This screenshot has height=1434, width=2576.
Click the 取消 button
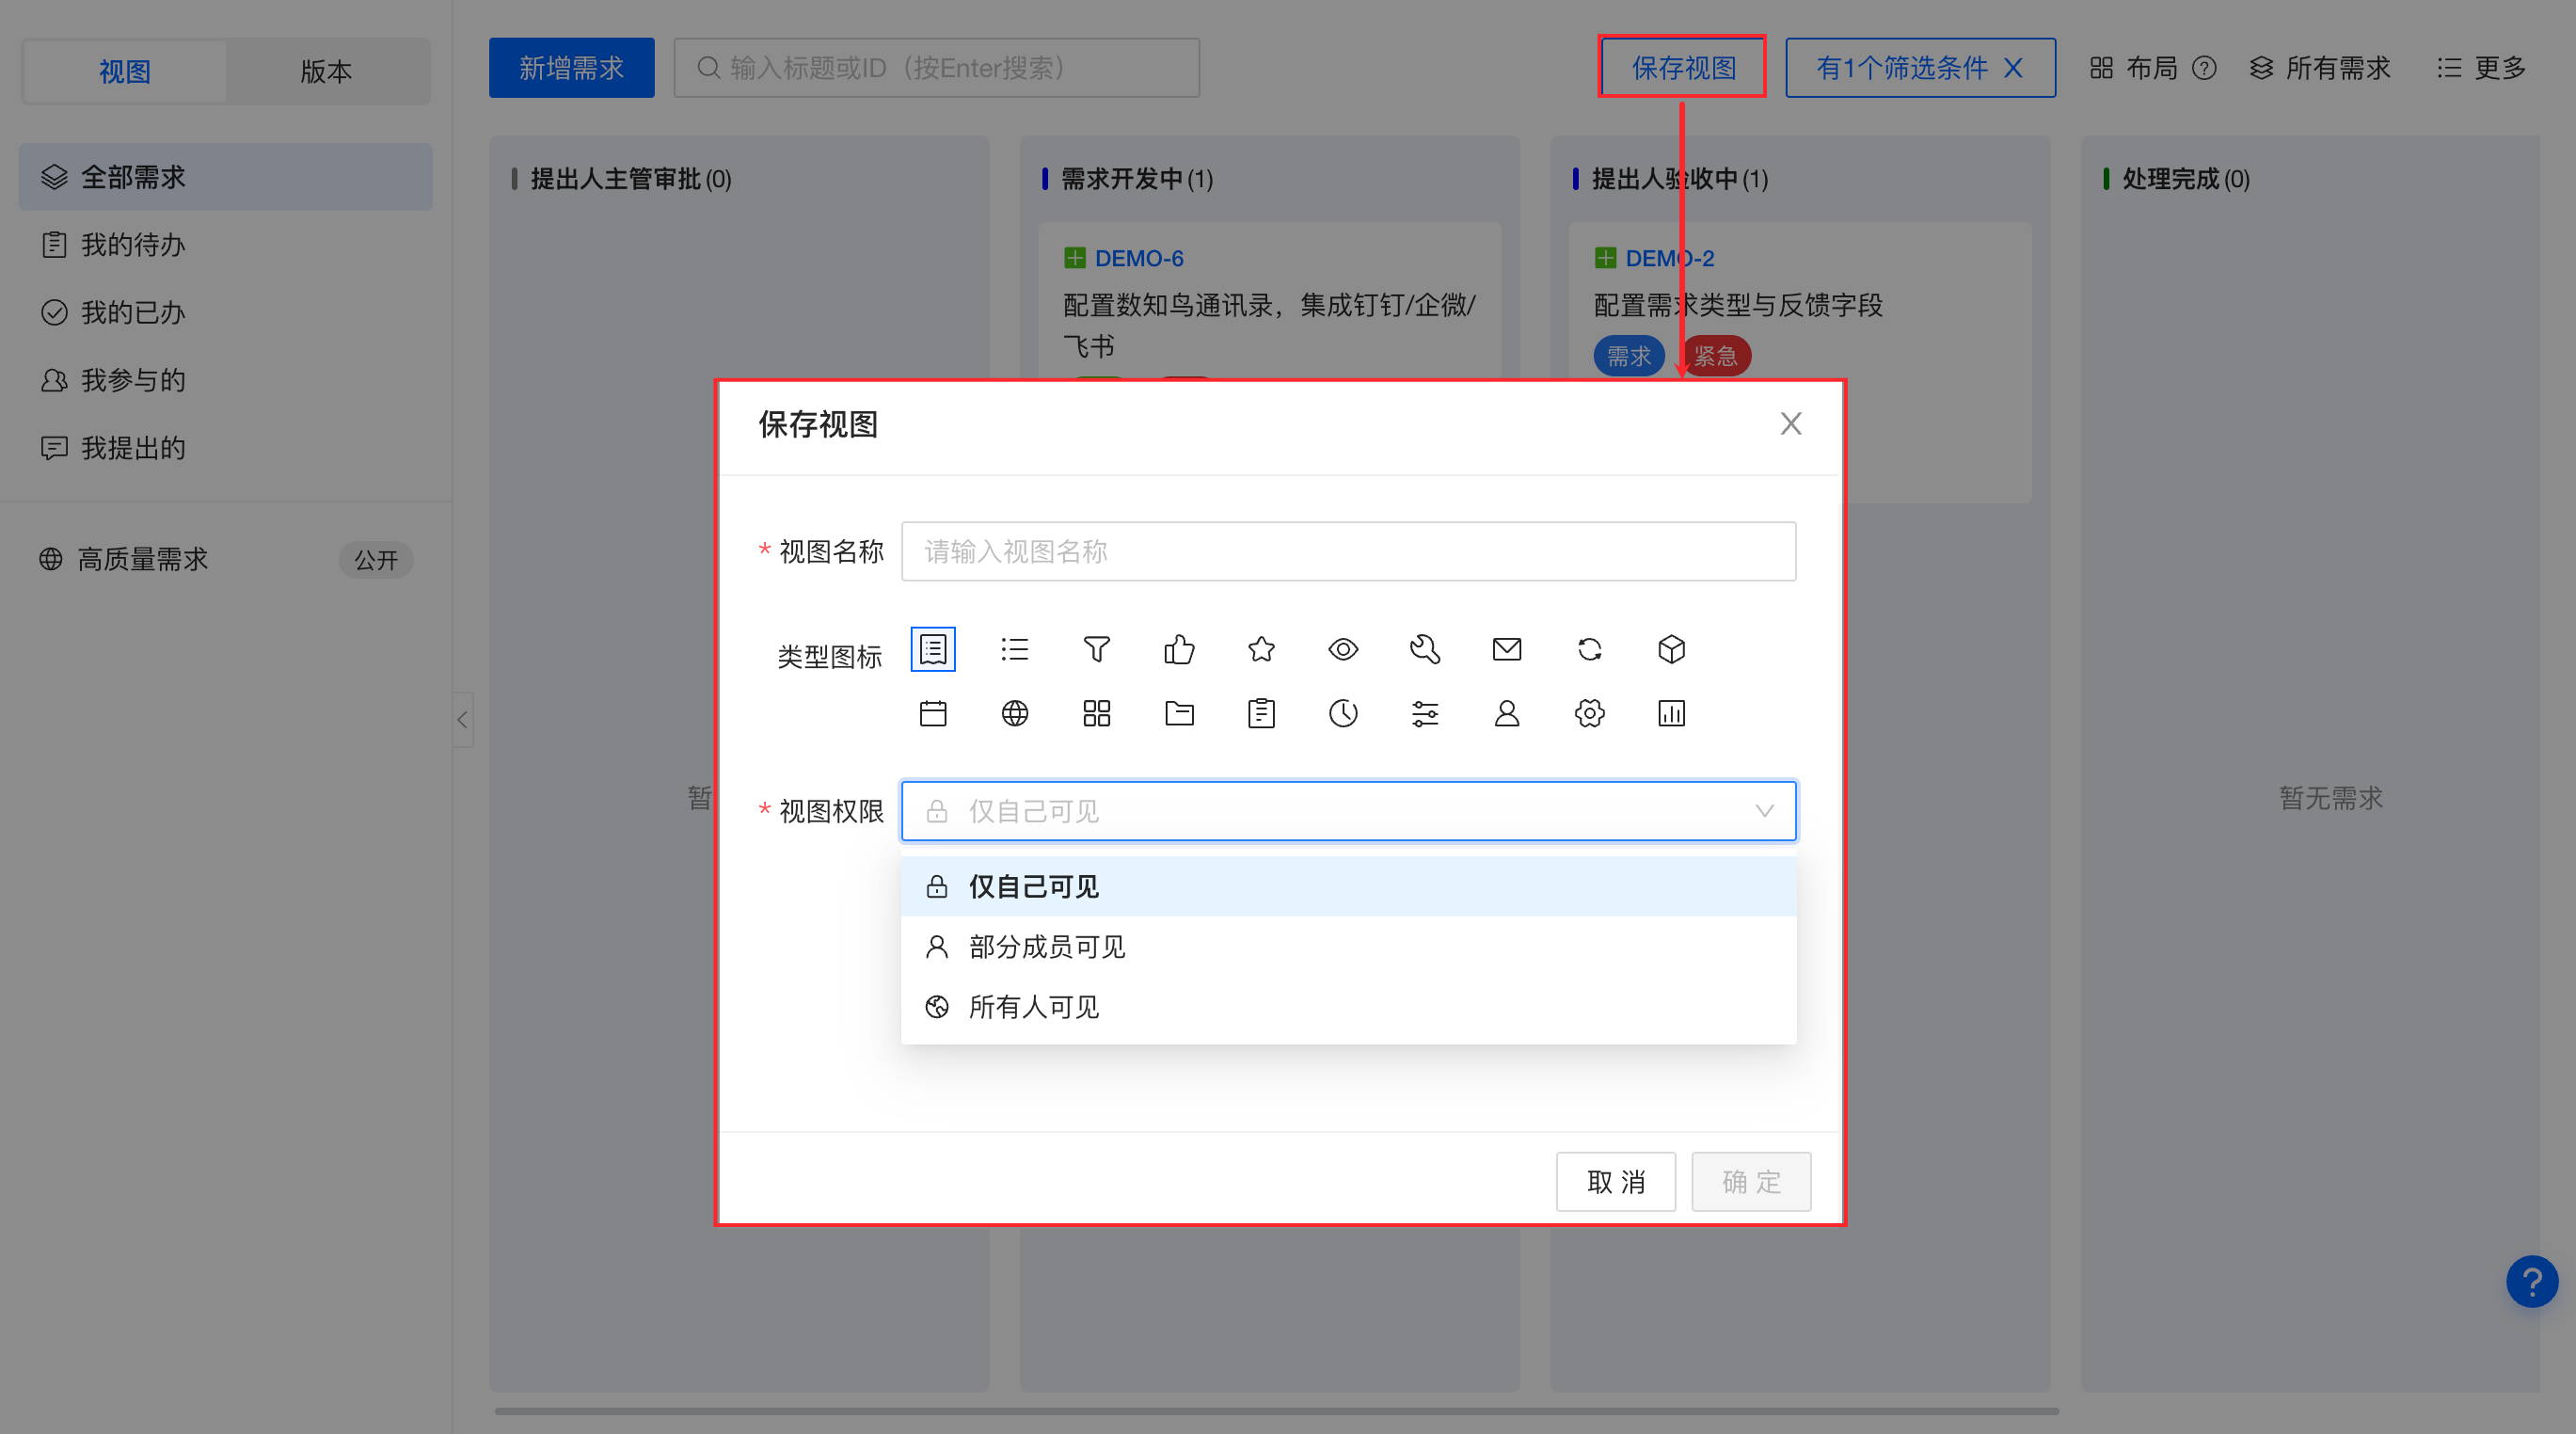click(1616, 1182)
